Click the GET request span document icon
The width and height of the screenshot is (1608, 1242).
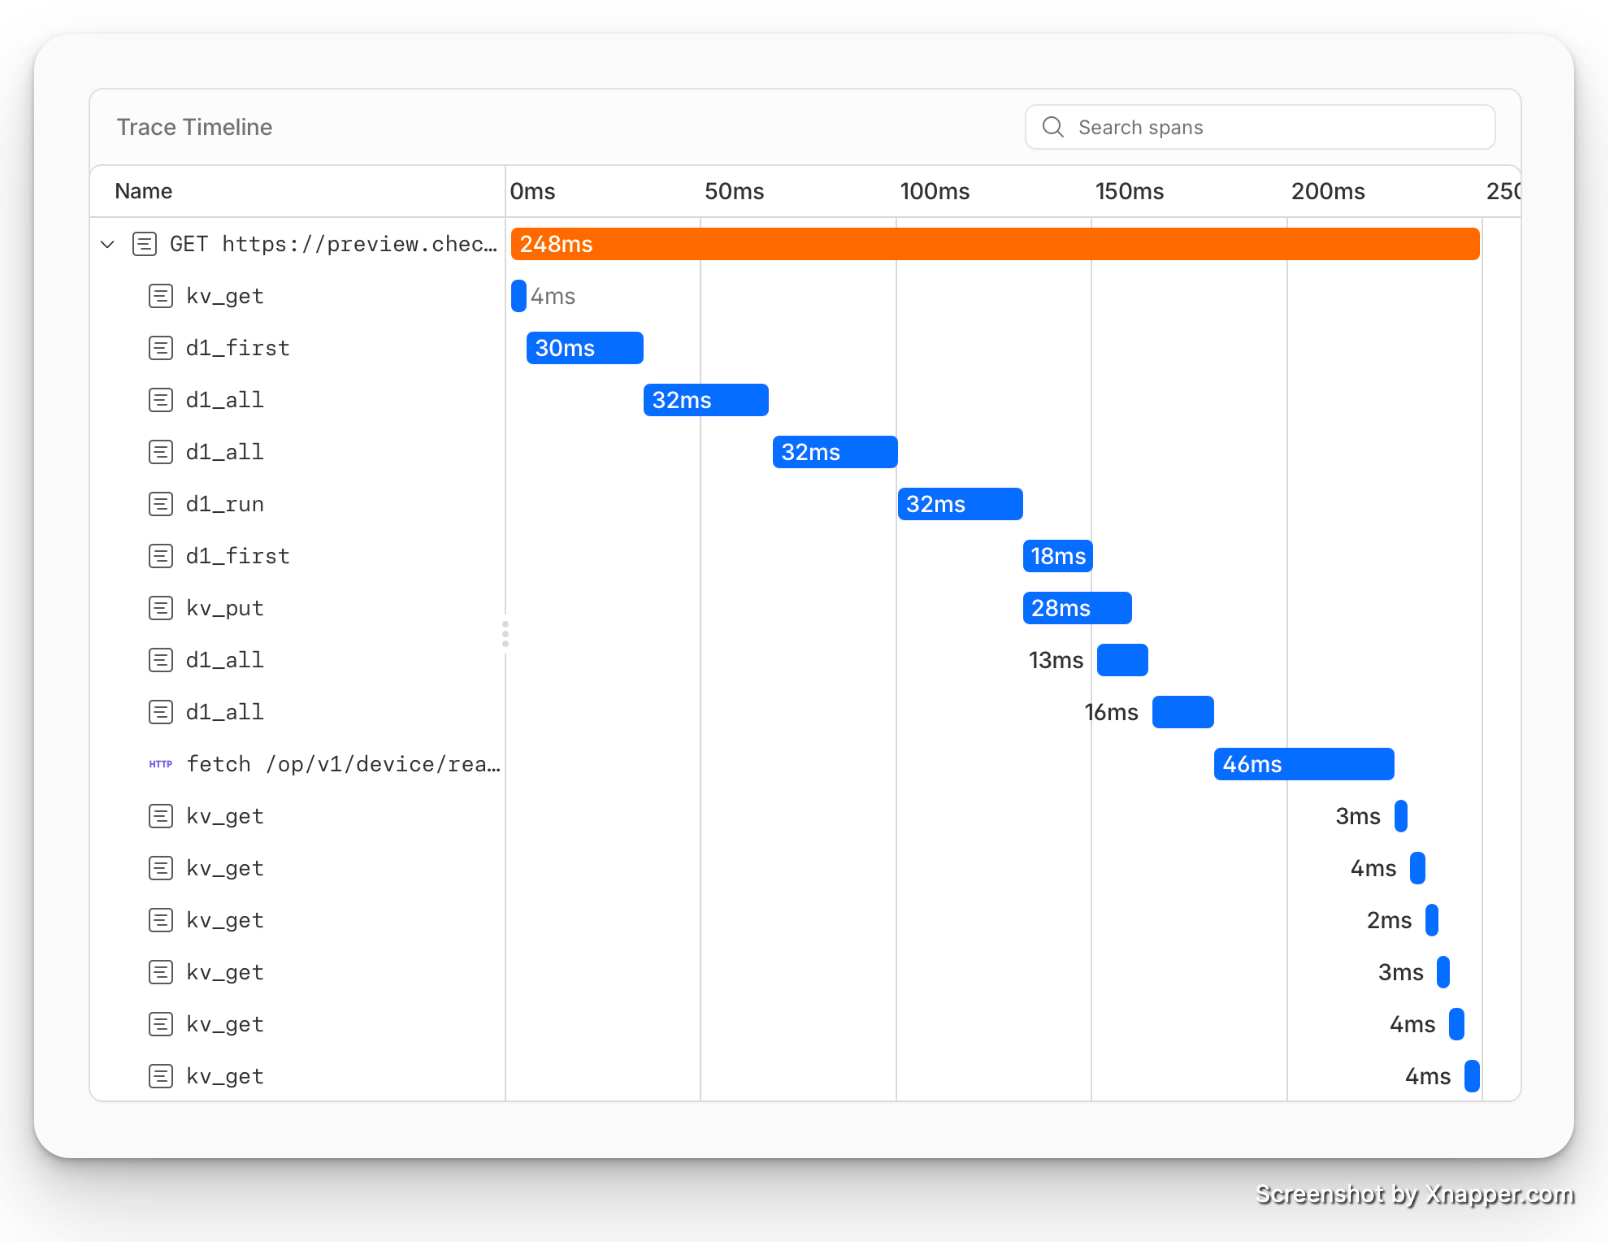tap(145, 244)
